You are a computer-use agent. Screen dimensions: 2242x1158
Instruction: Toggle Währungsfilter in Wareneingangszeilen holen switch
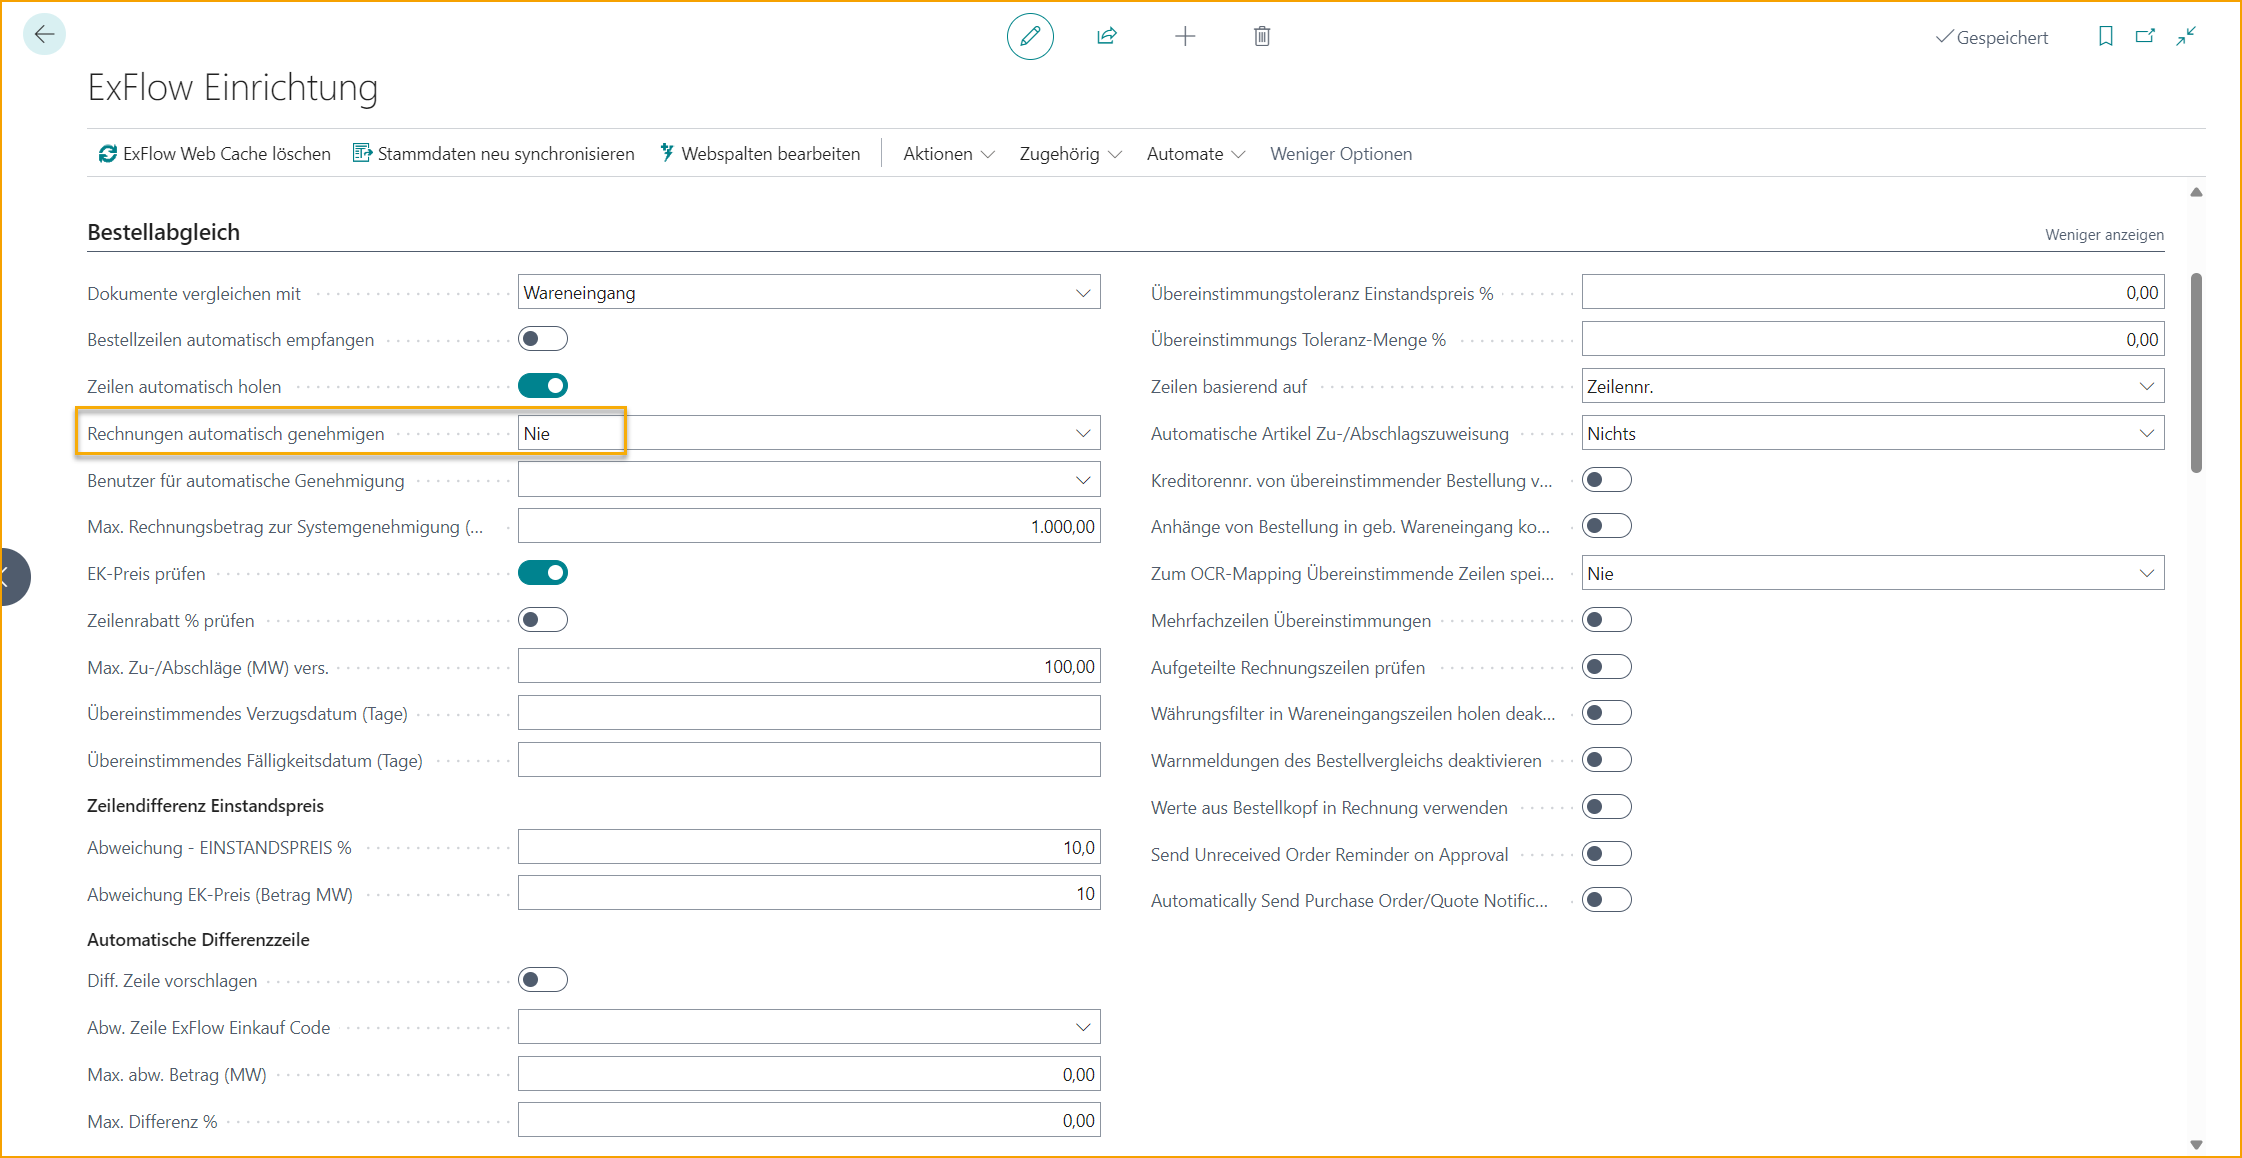pyautogui.click(x=1607, y=713)
